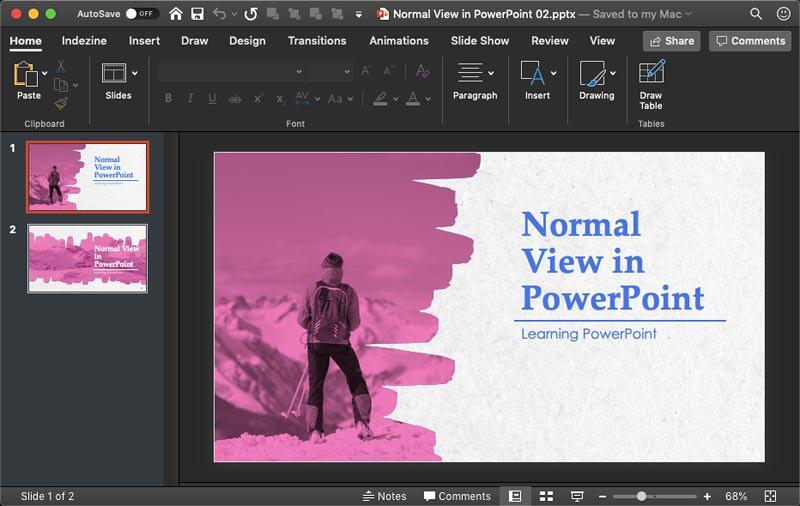Open Comments button in ribbon
This screenshot has height=506, width=800.
(x=750, y=41)
